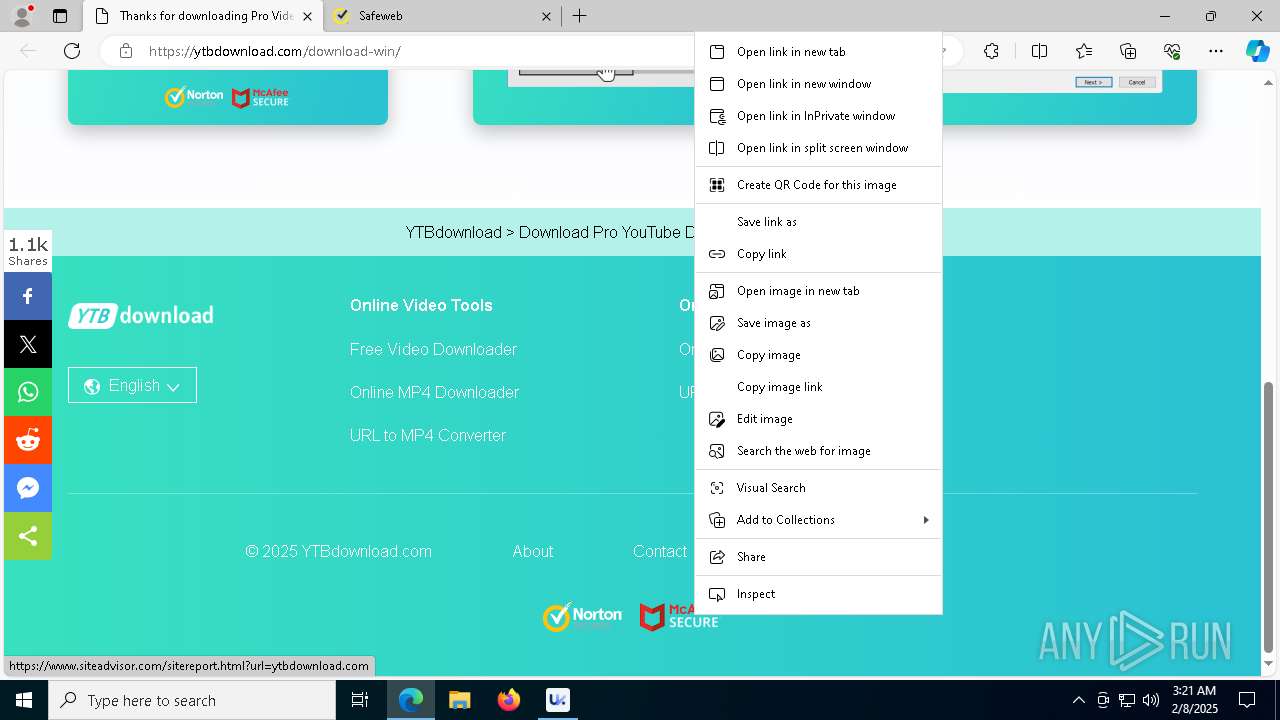Click the page vertical scrollbar thumb
The width and height of the screenshot is (1280, 720).
tap(1269, 516)
